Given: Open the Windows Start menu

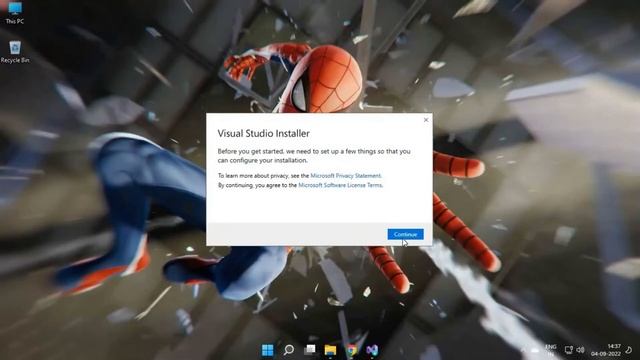Looking at the screenshot, I should [267, 350].
